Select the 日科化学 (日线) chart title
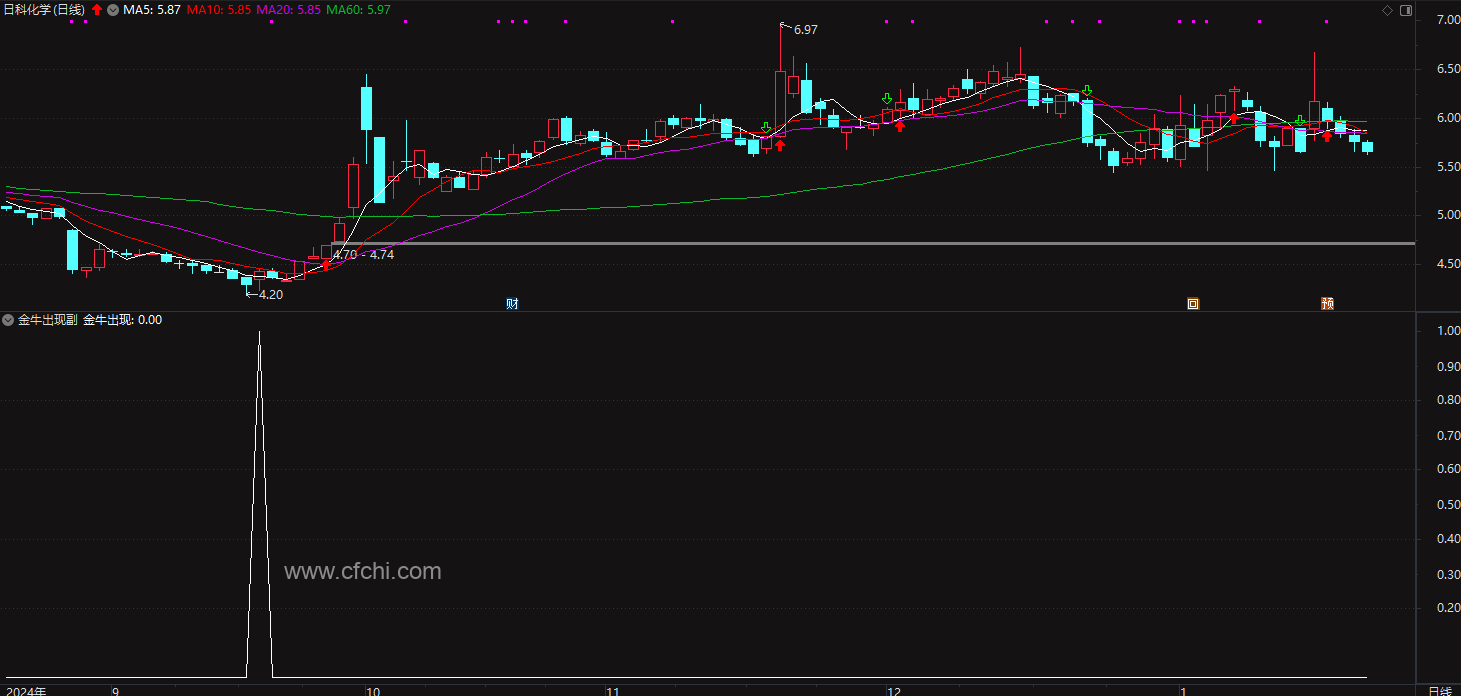Viewport: 1461px width, 696px height. 44,10
